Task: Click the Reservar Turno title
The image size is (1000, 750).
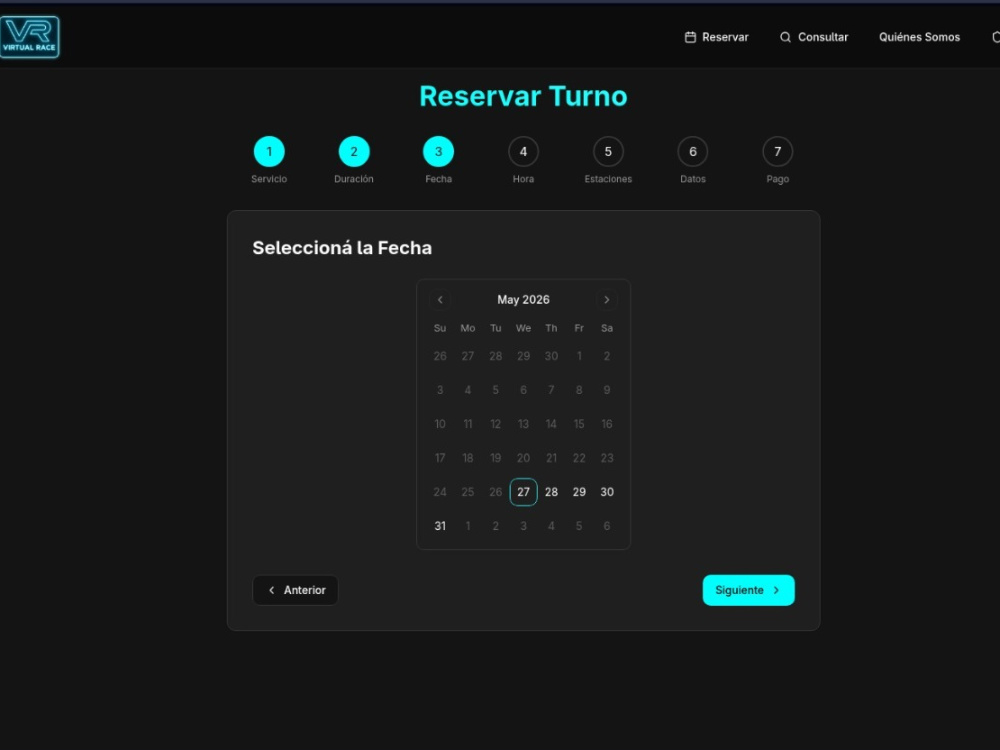Action: [524, 96]
